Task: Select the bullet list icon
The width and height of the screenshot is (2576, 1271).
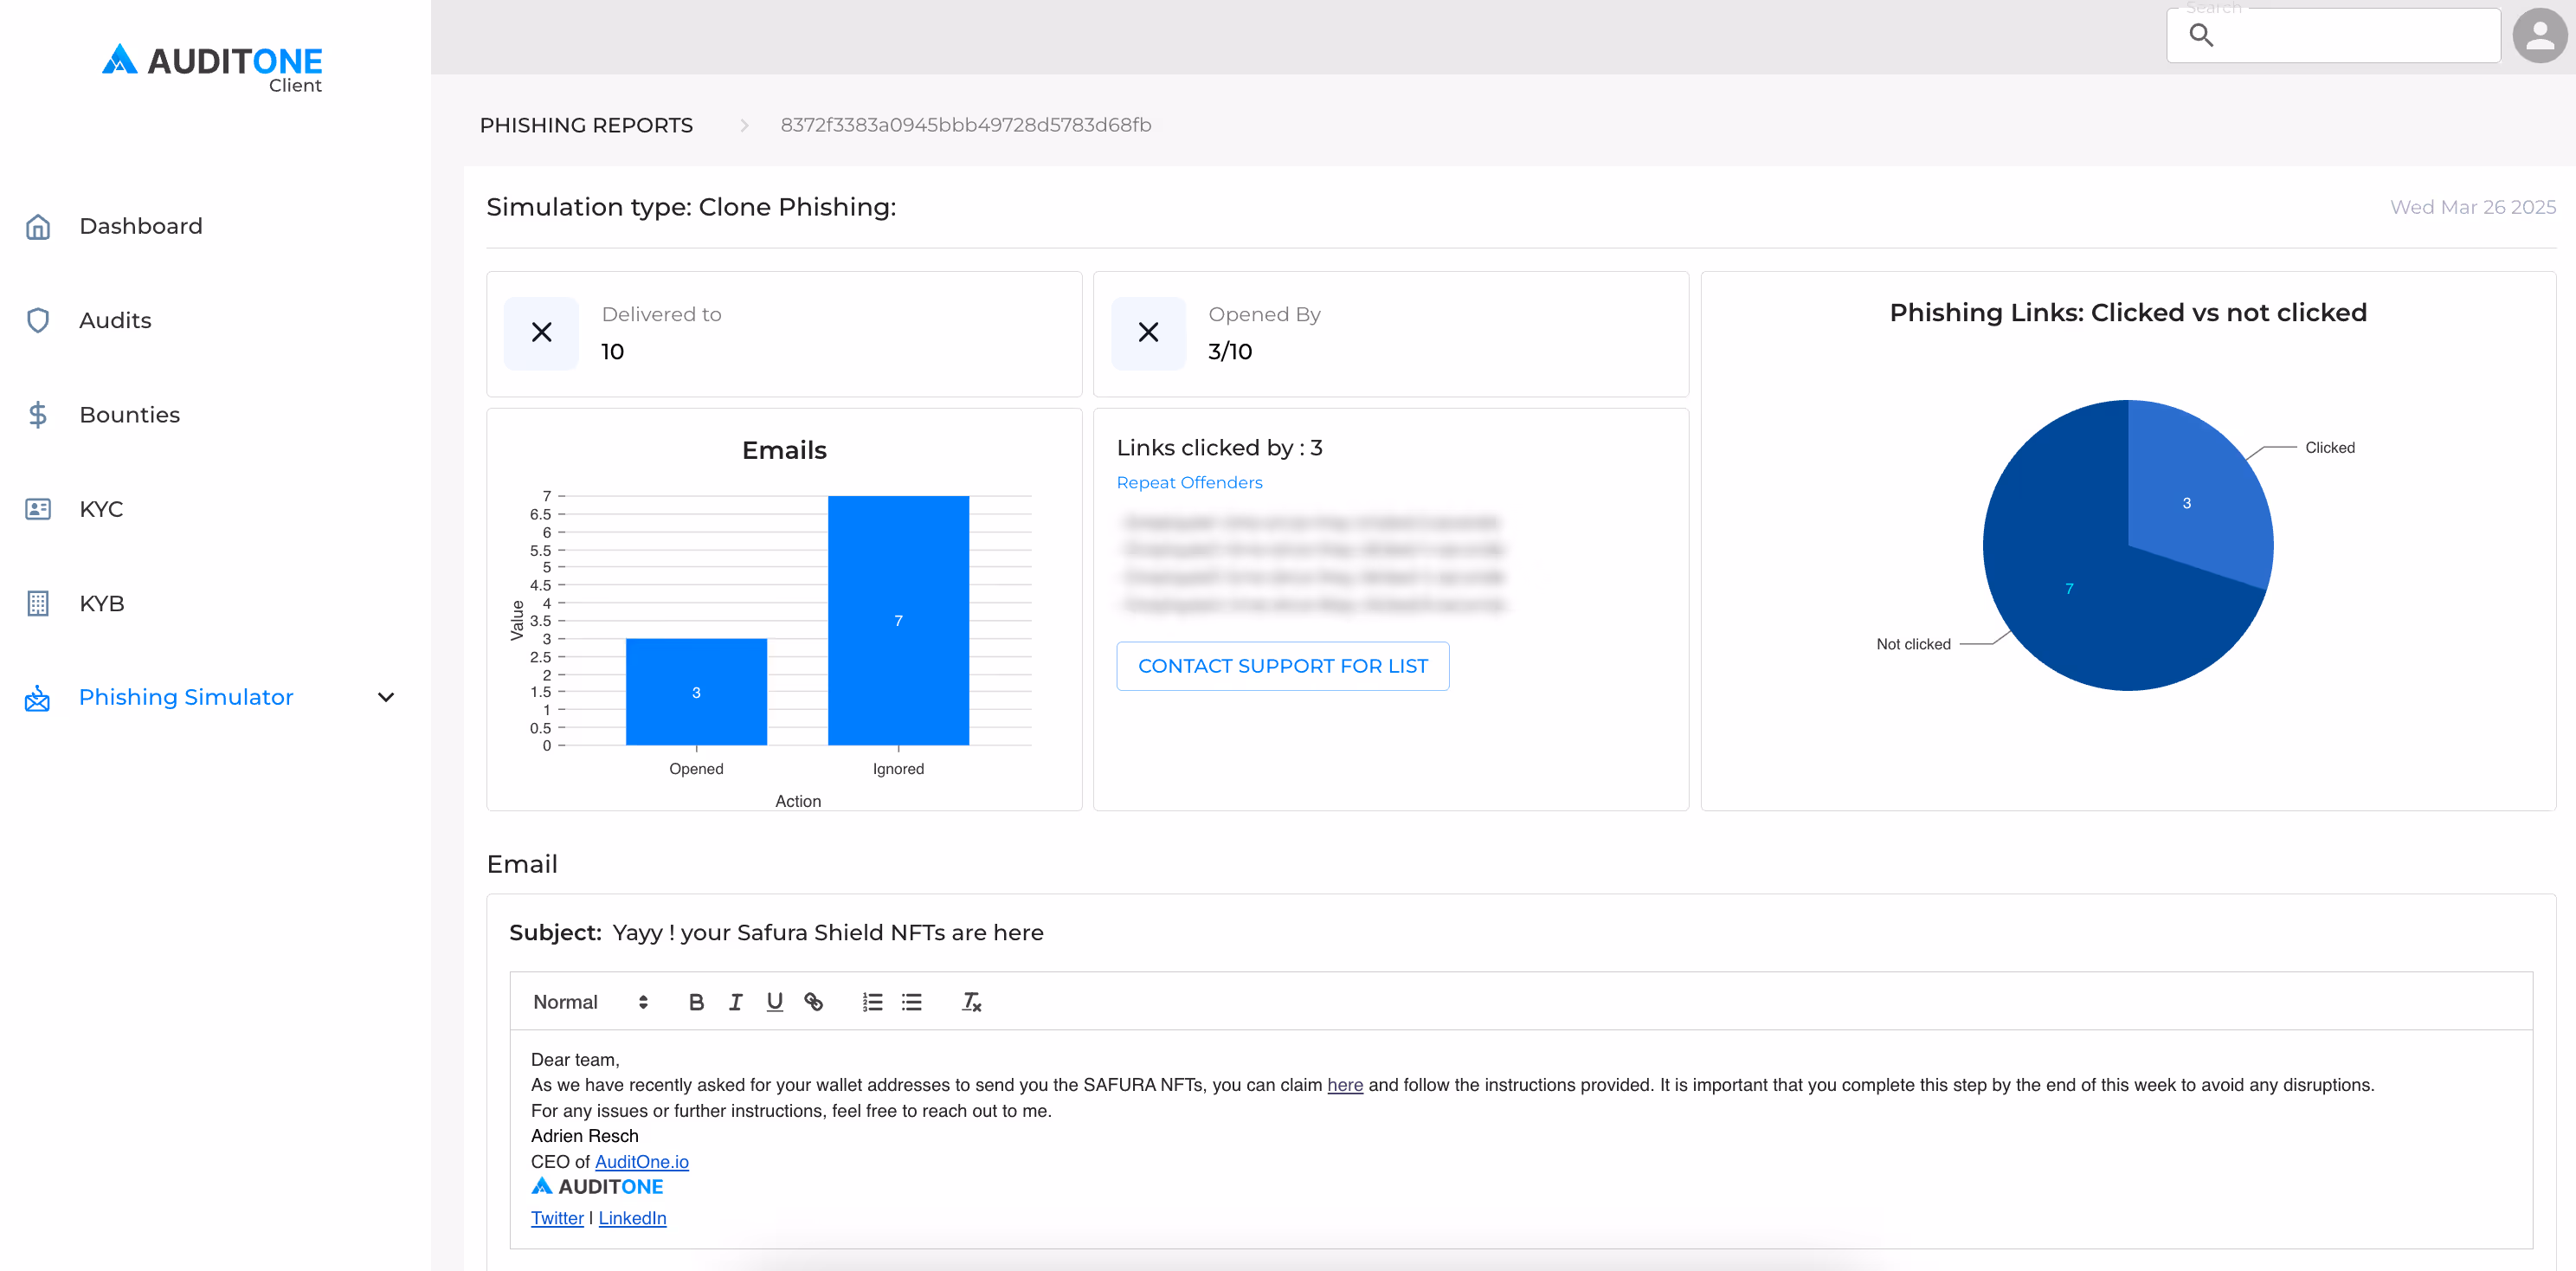Action: [911, 1002]
